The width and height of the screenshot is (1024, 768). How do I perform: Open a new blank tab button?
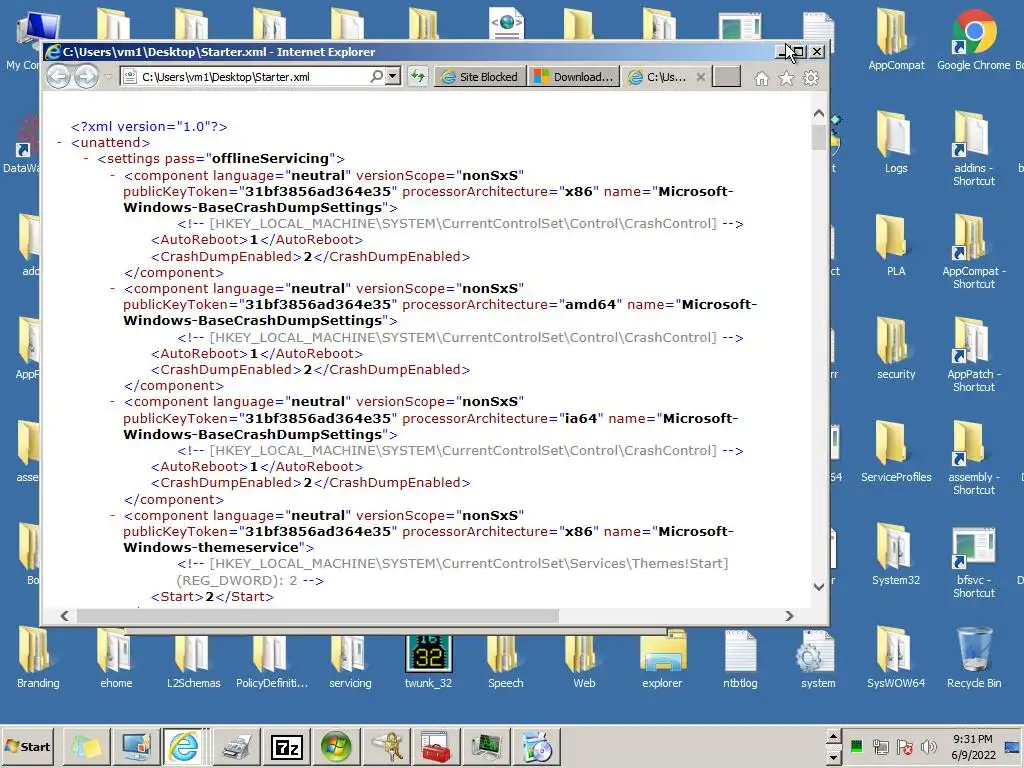(726, 77)
